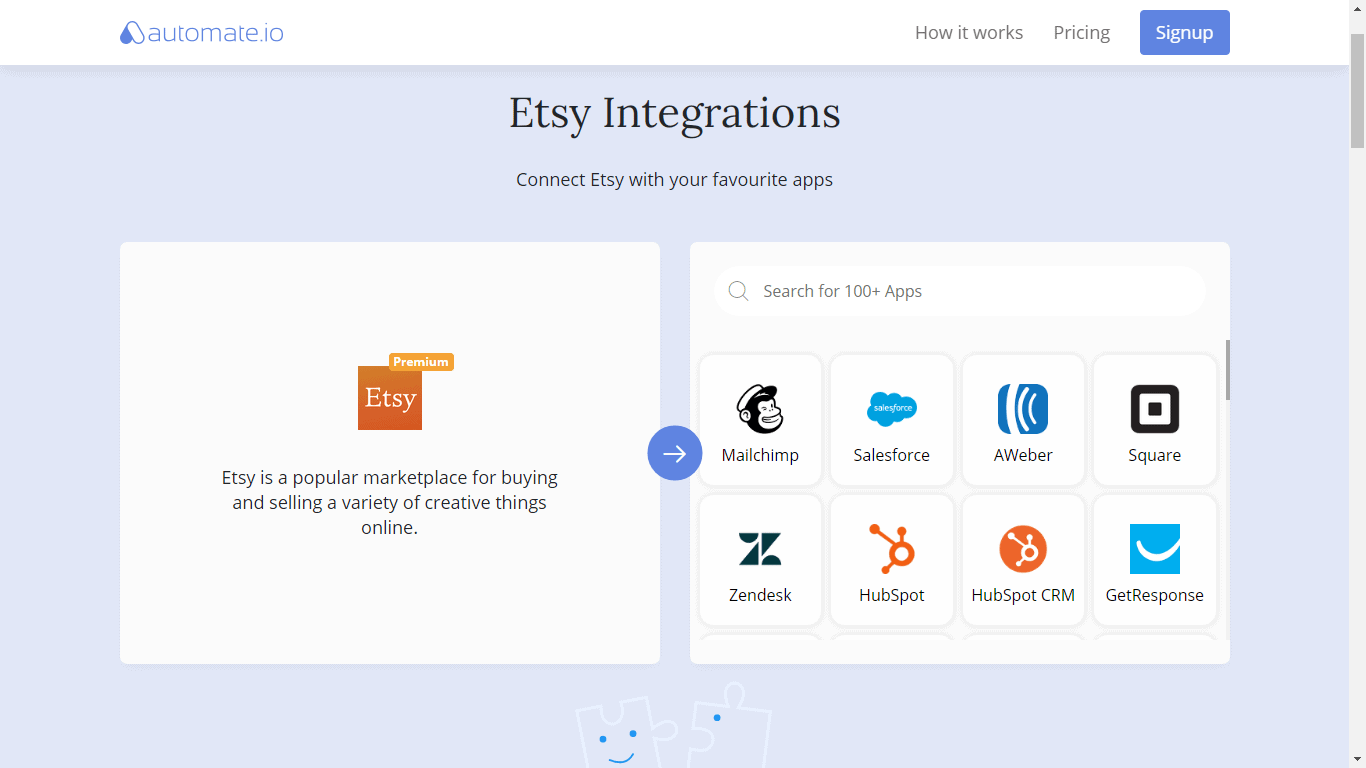Click the apps list scrollbar thumb
The height and width of the screenshot is (768, 1366).
tap(1227, 370)
